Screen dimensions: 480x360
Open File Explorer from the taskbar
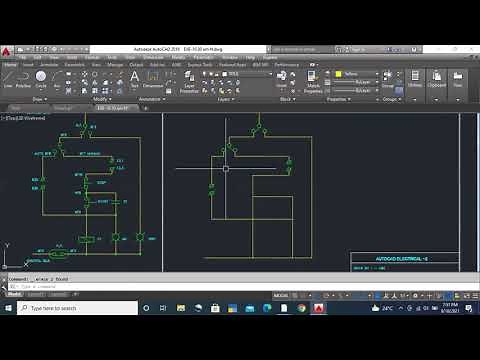coord(181,308)
